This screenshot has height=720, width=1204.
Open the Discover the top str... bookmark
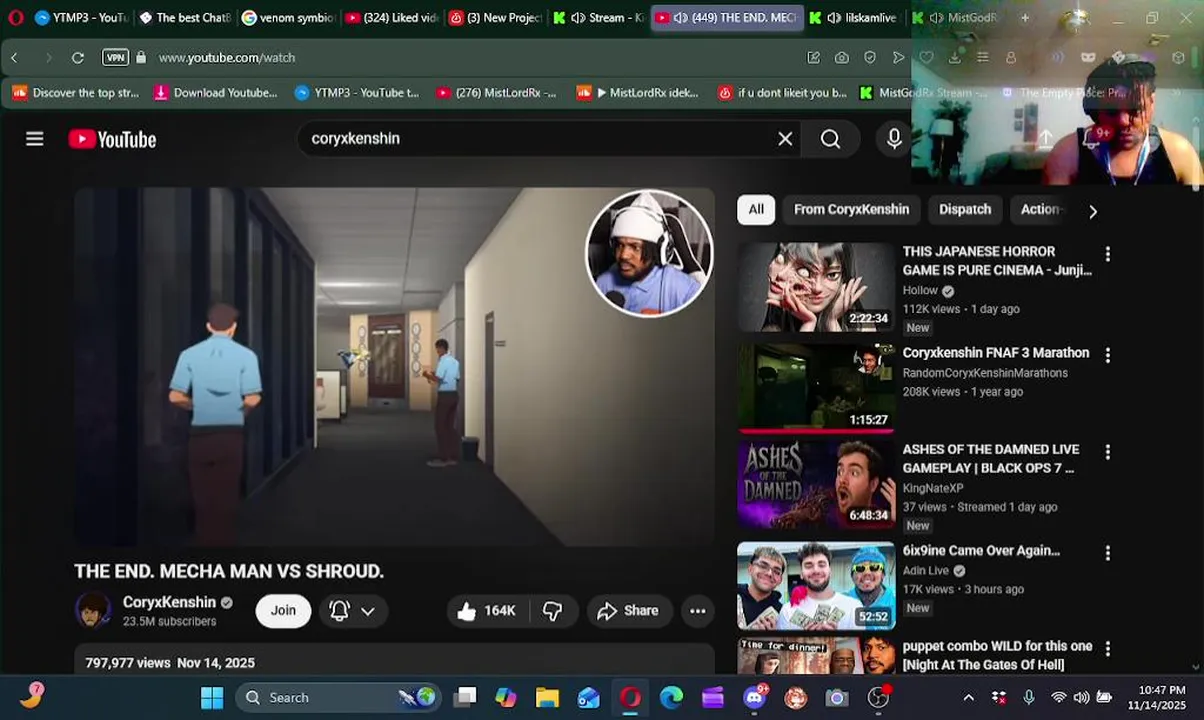click(75, 93)
